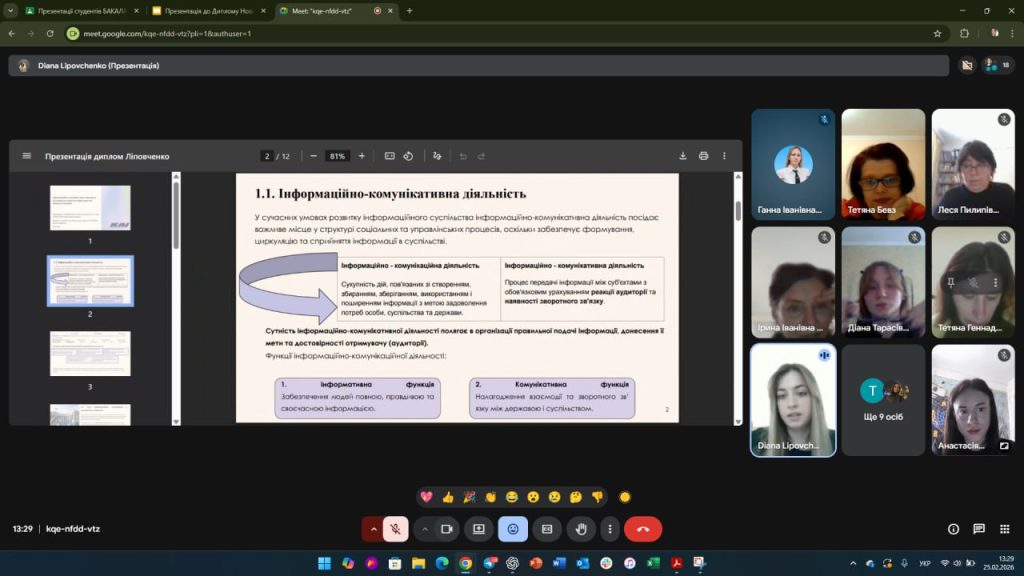Screen dimensions: 1024x576
Task: Expand video settings arrow beside camera
Action: [x=425, y=529]
